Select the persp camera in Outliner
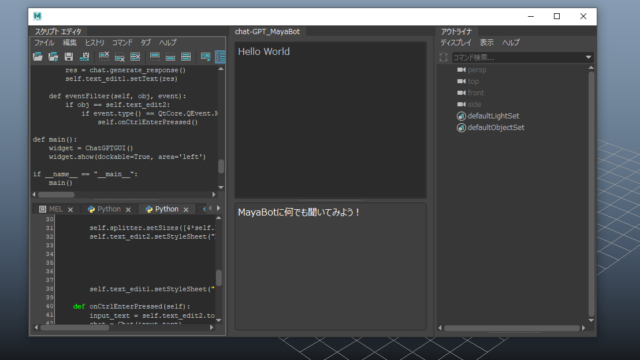 tap(477, 70)
